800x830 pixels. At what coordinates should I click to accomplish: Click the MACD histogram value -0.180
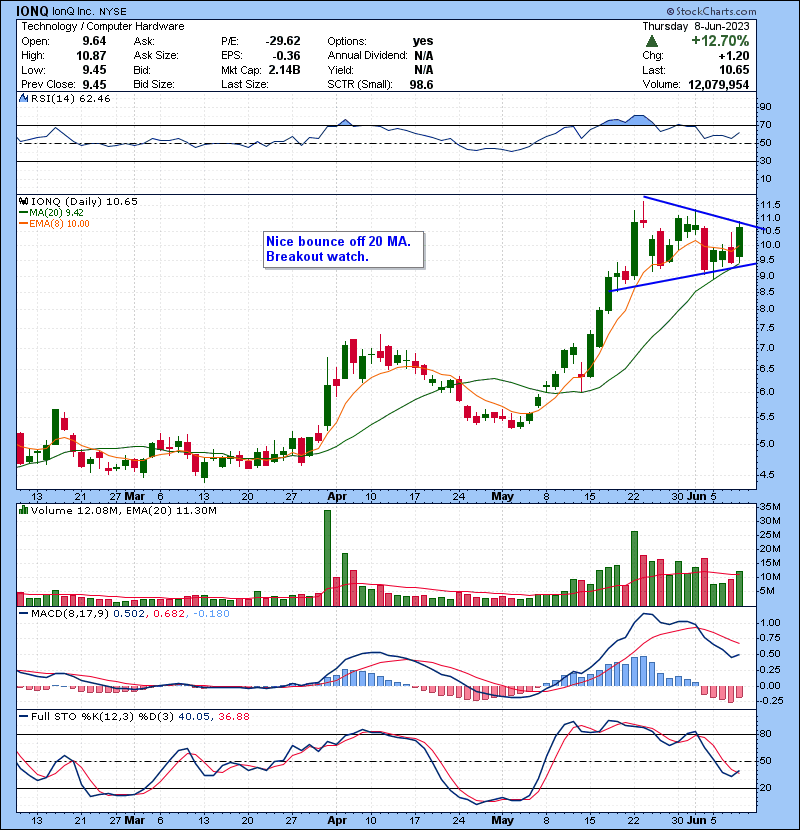[x=211, y=614]
